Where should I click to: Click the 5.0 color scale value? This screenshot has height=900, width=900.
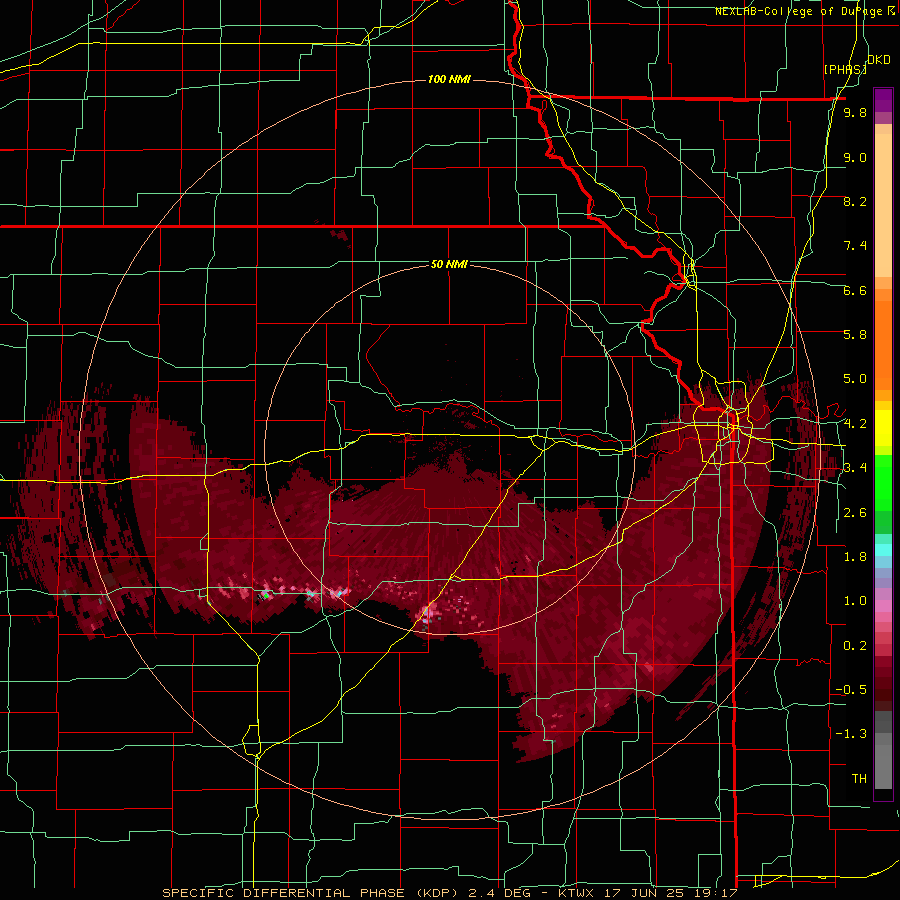[855, 379]
